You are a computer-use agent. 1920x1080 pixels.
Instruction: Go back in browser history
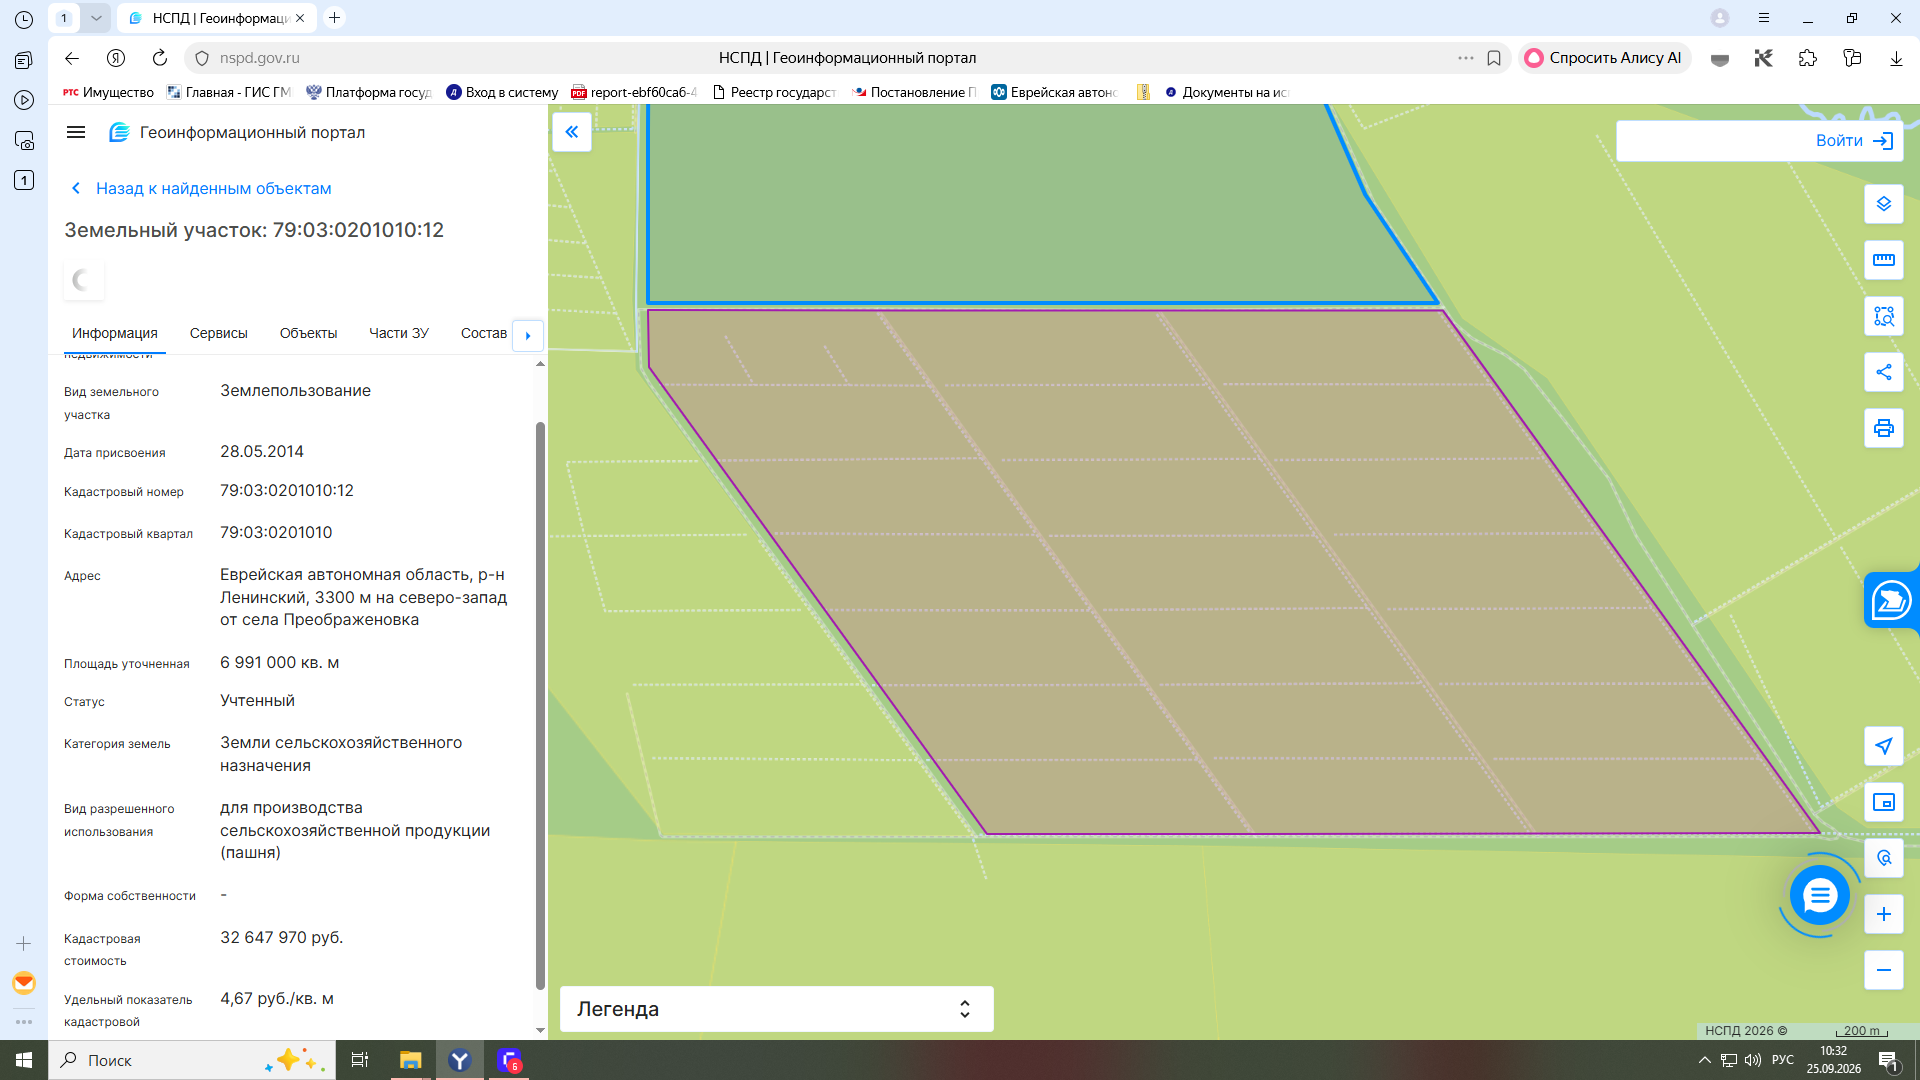coord(72,58)
